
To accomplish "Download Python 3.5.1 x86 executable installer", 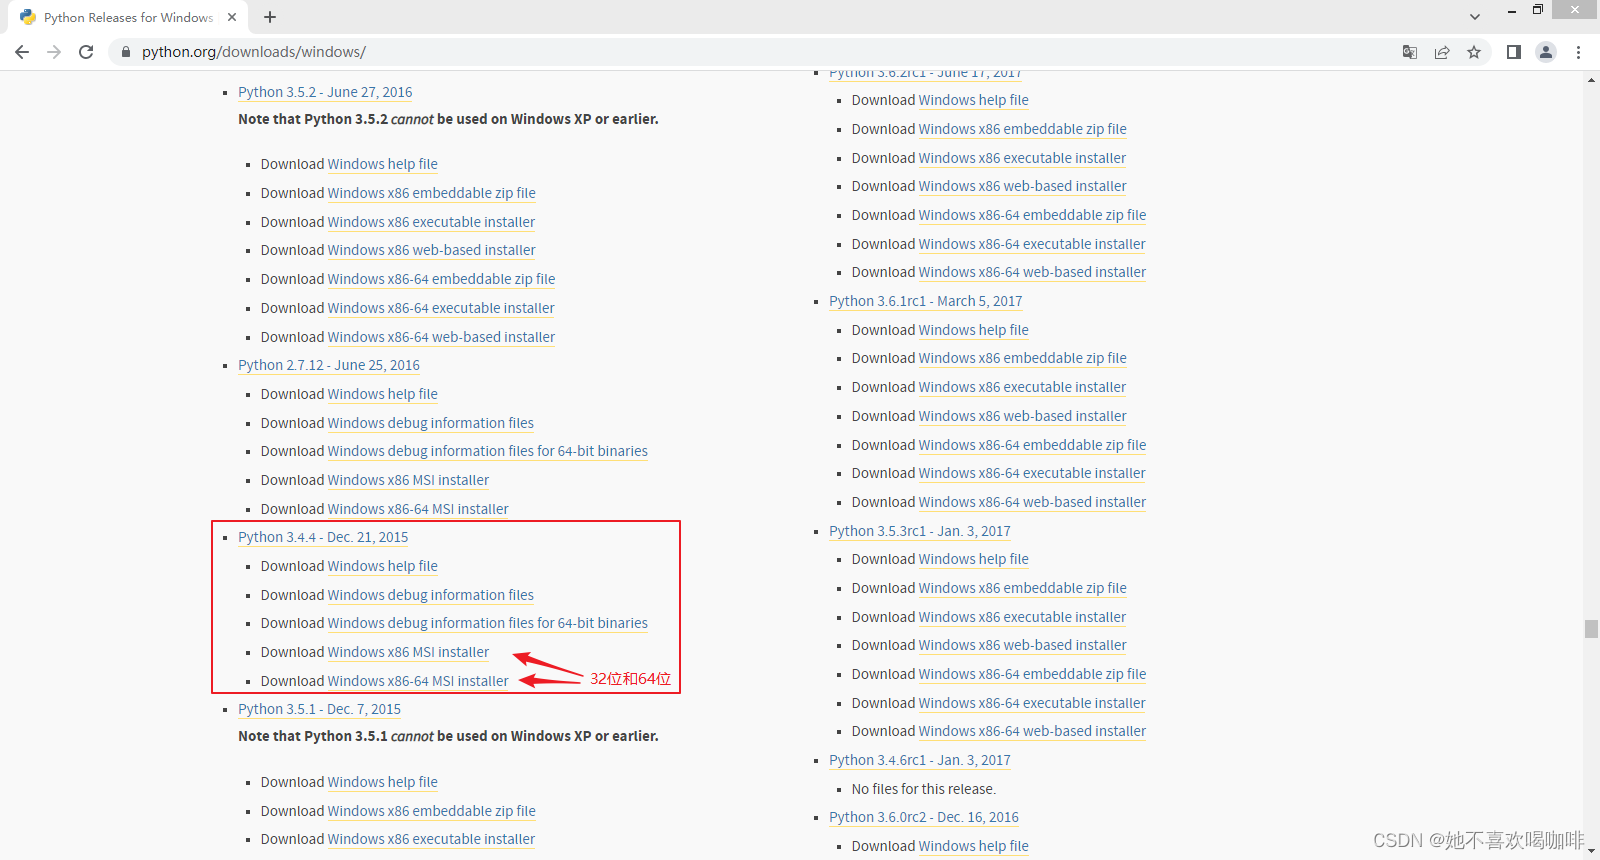I will tap(431, 839).
